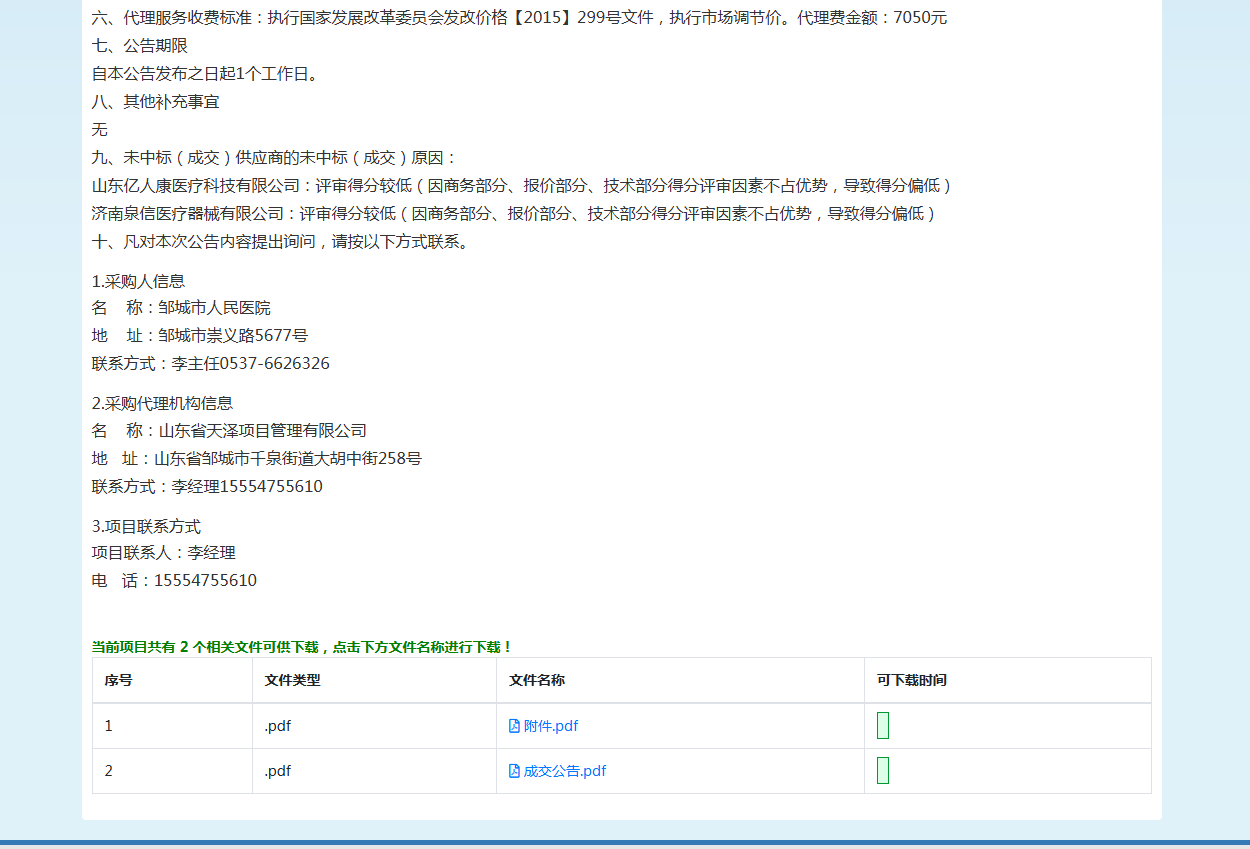
Task: Click the 电话 number under 项目联系方式
Action: tap(205, 580)
